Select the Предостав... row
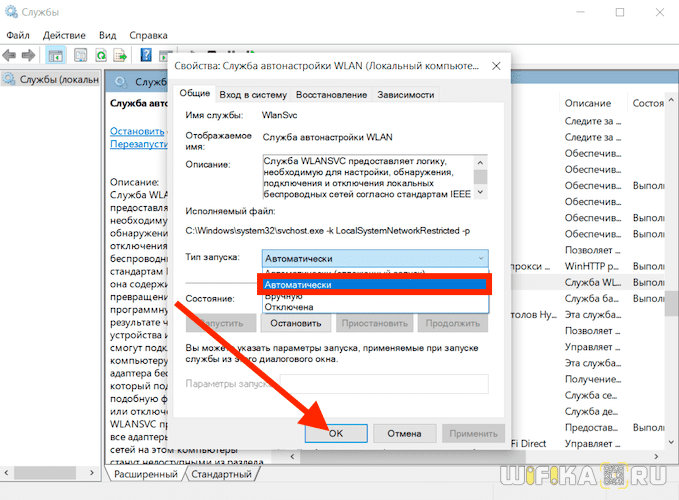 tap(592, 428)
